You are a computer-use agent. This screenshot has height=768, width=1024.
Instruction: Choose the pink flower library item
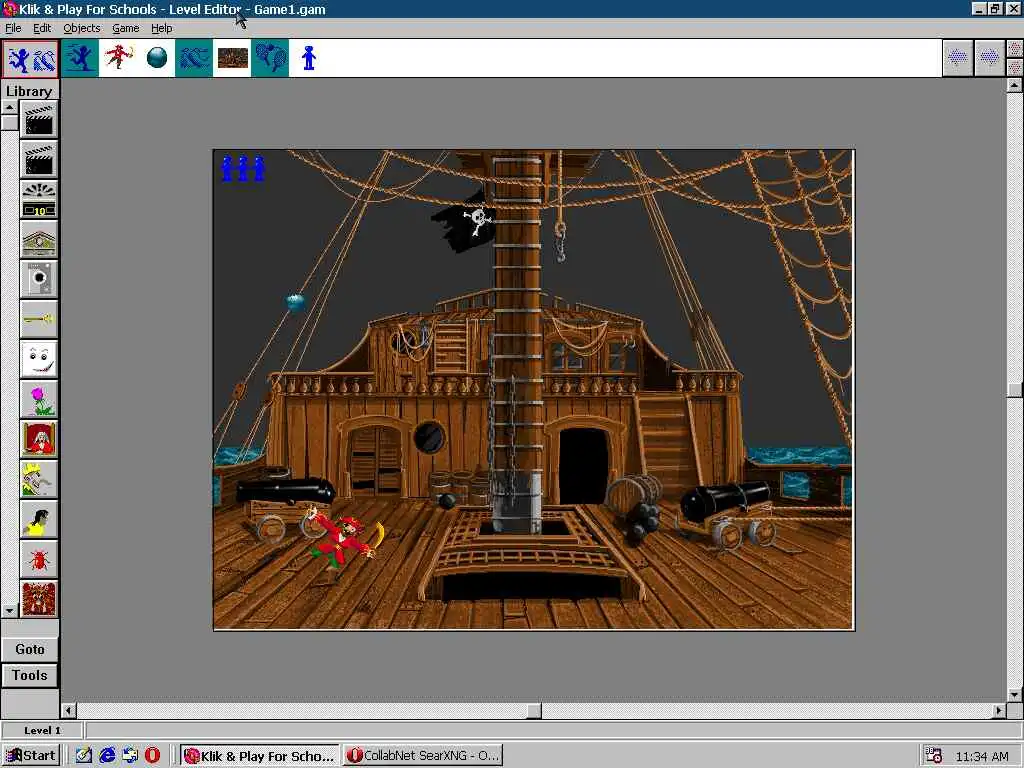coord(39,400)
